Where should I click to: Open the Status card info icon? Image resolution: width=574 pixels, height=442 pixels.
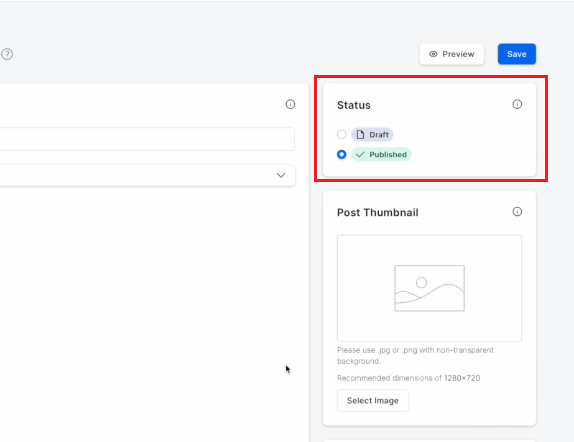(x=517, y=104)
